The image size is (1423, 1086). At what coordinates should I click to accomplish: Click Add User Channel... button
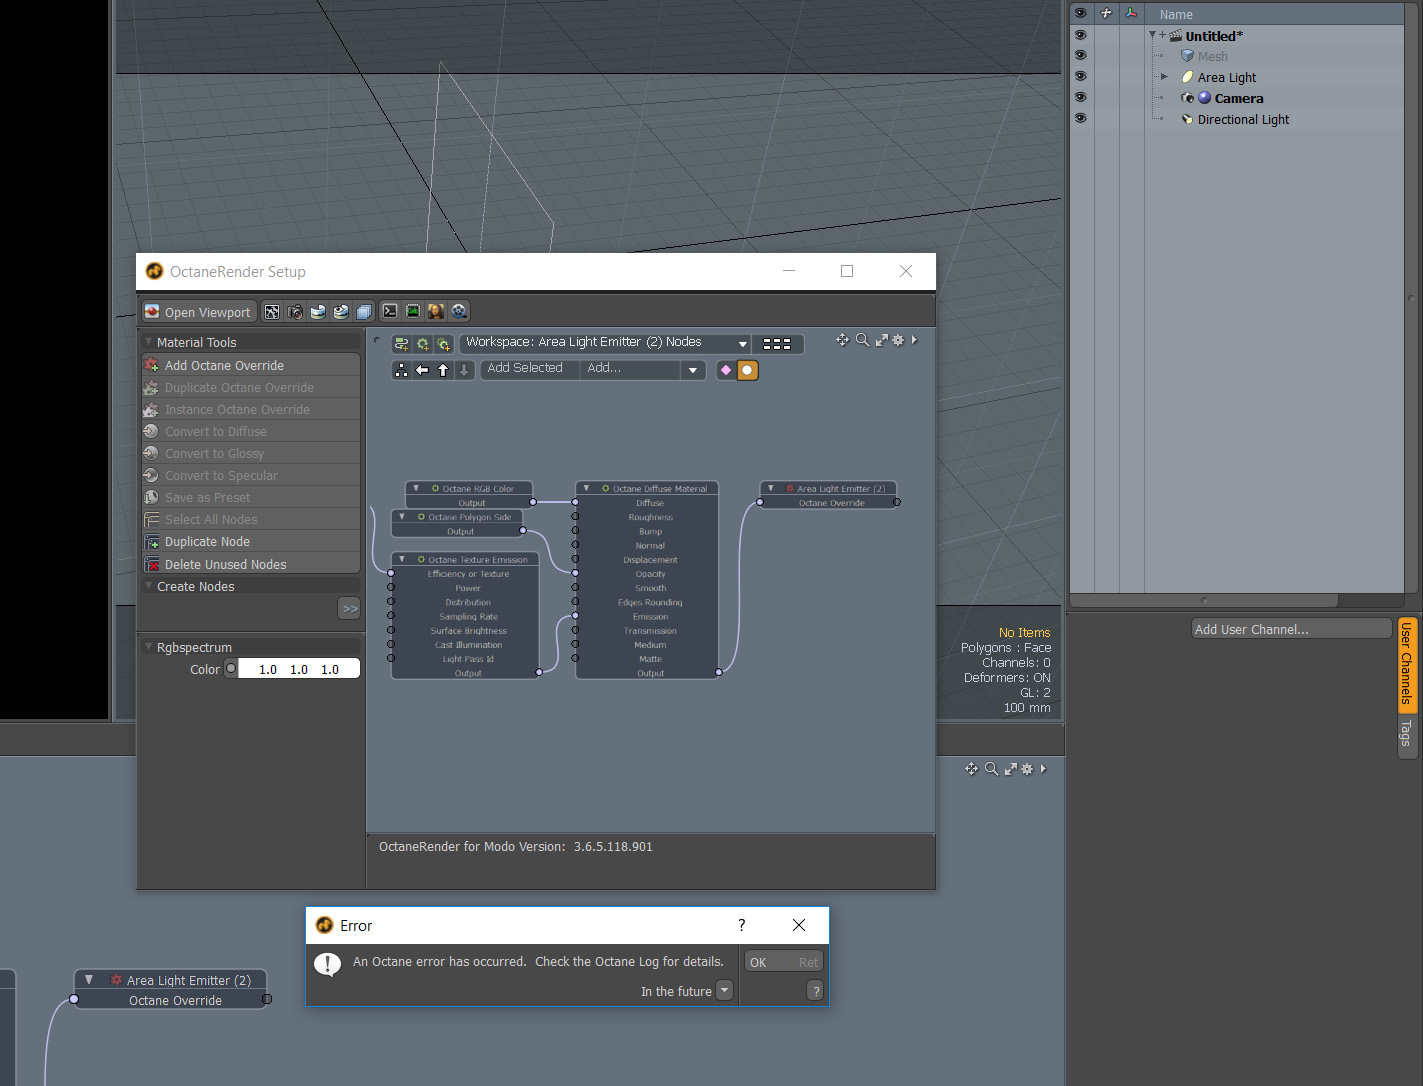tap(1291, 629)
